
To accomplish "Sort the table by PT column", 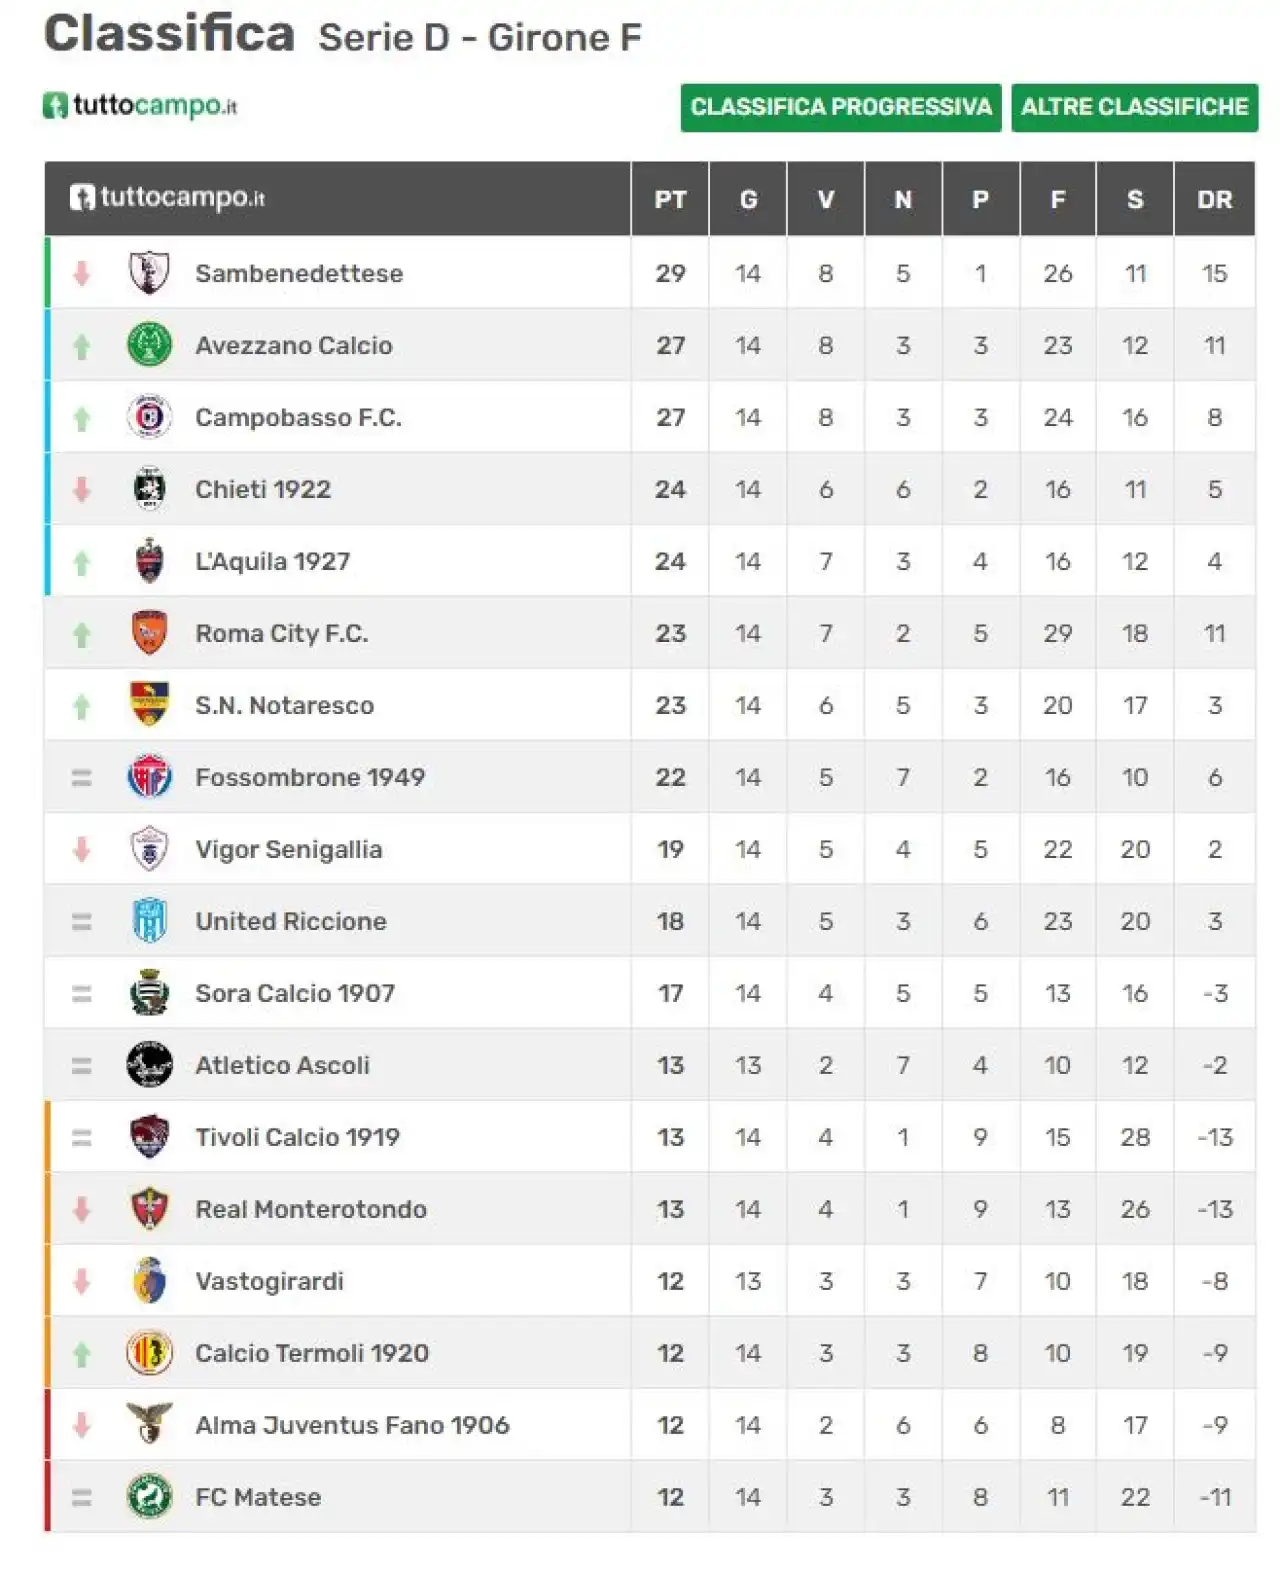I will point(670,199).
